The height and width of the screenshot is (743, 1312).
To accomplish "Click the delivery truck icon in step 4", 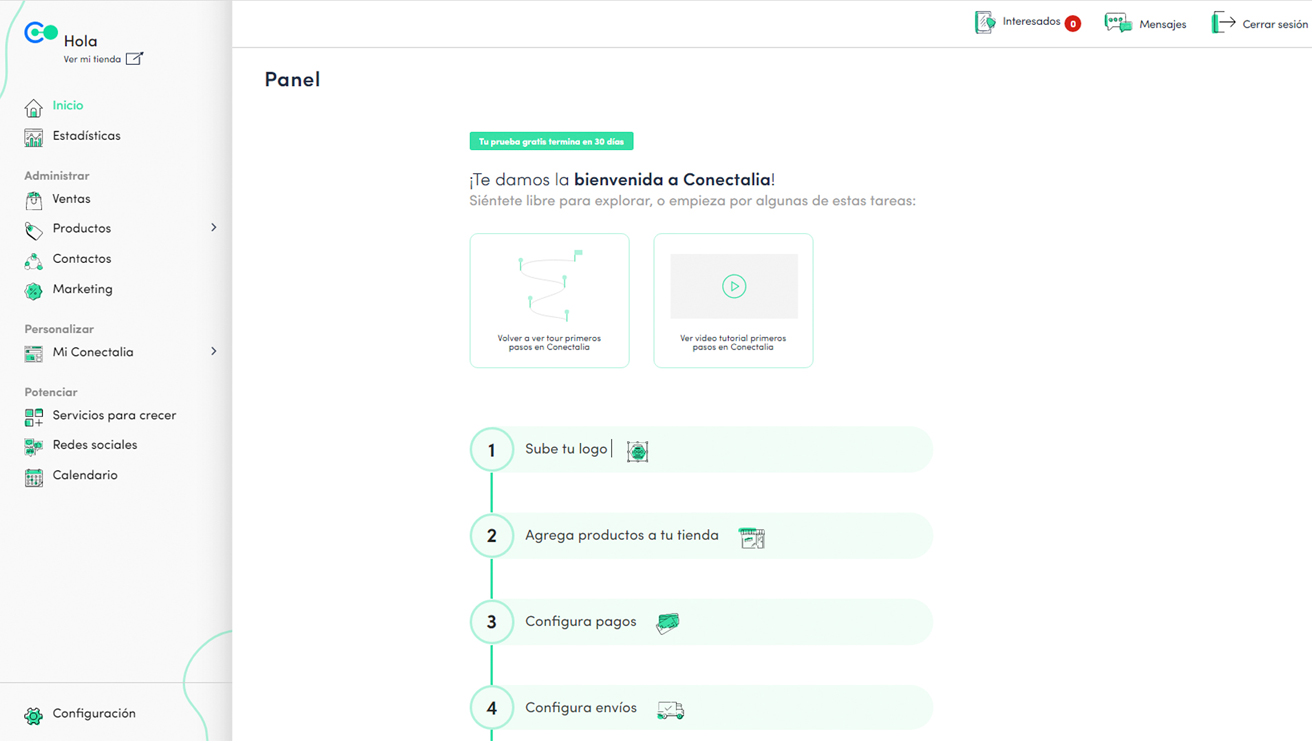I will coord(671,710).
